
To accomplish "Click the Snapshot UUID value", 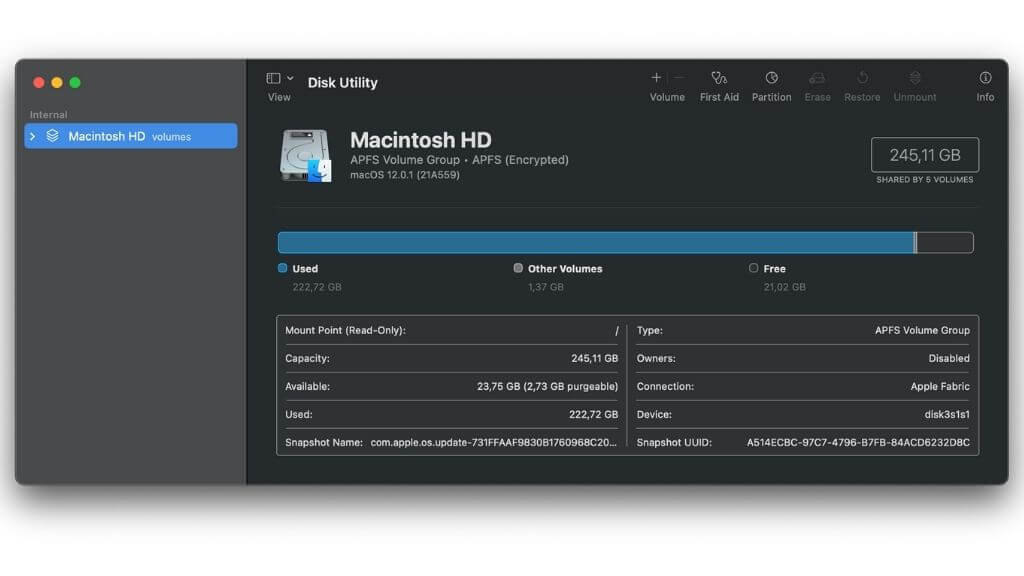I will click(858, 443).
